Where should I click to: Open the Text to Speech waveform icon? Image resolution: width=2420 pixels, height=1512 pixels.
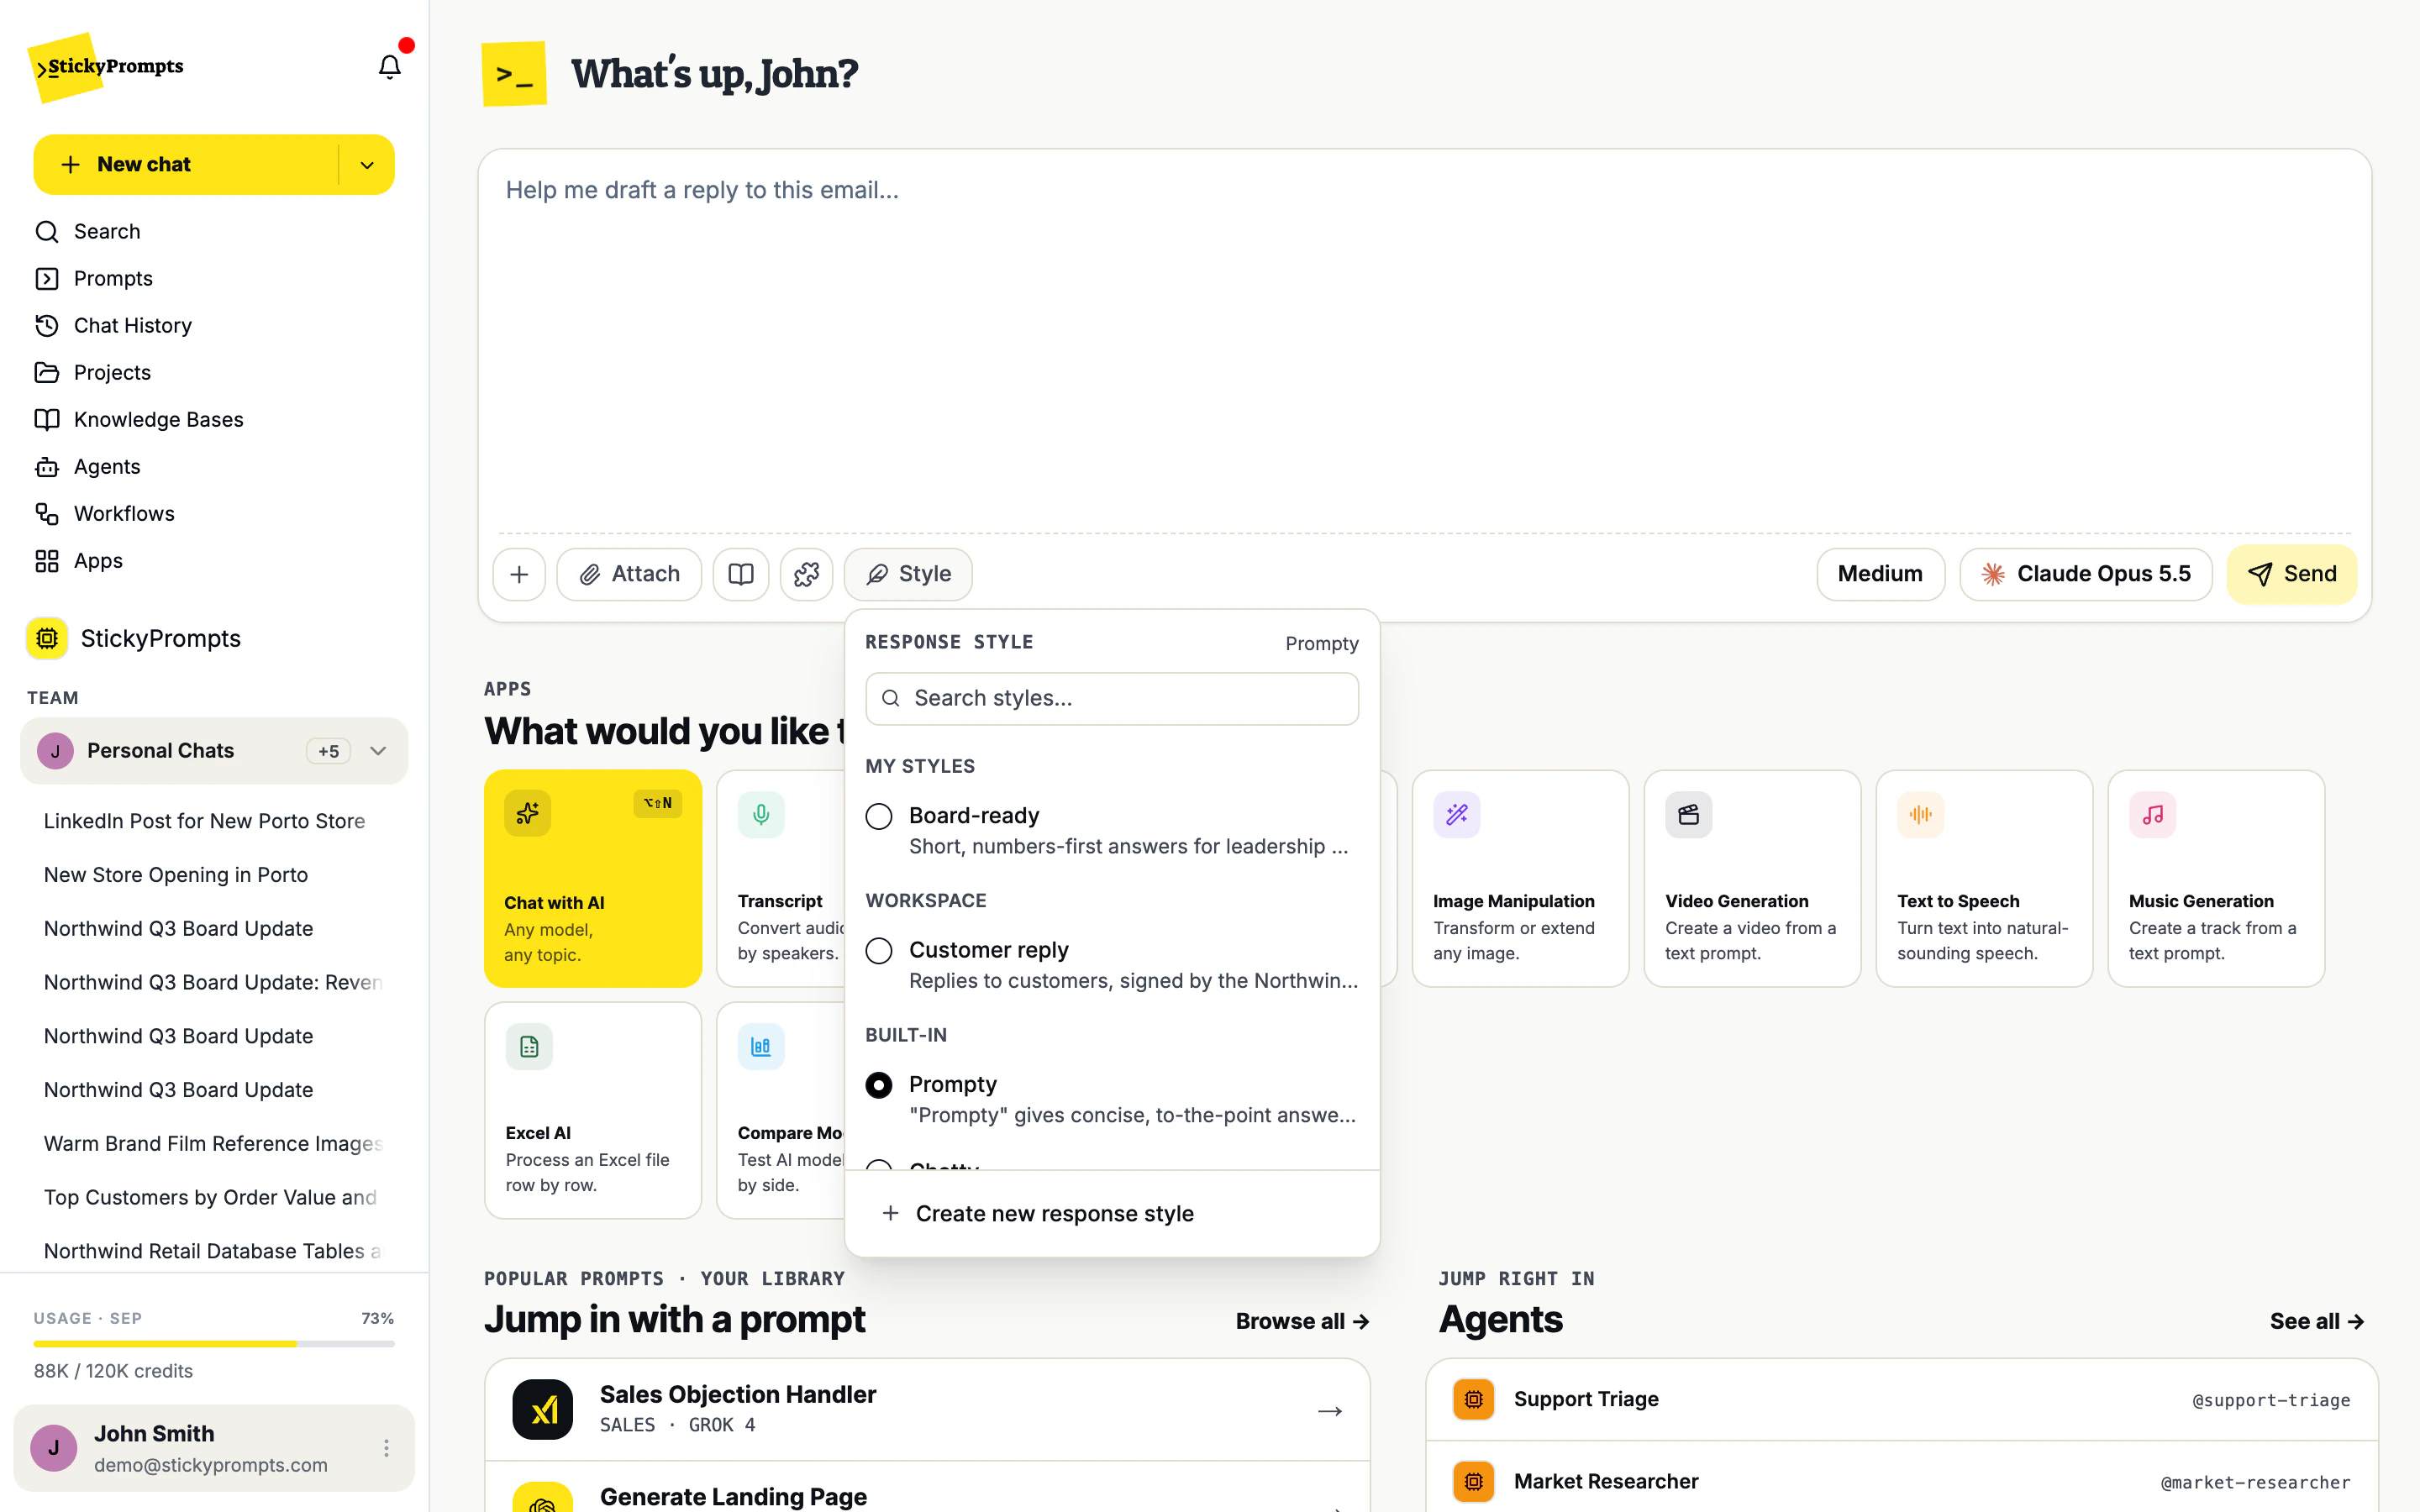coord(1920,815)
